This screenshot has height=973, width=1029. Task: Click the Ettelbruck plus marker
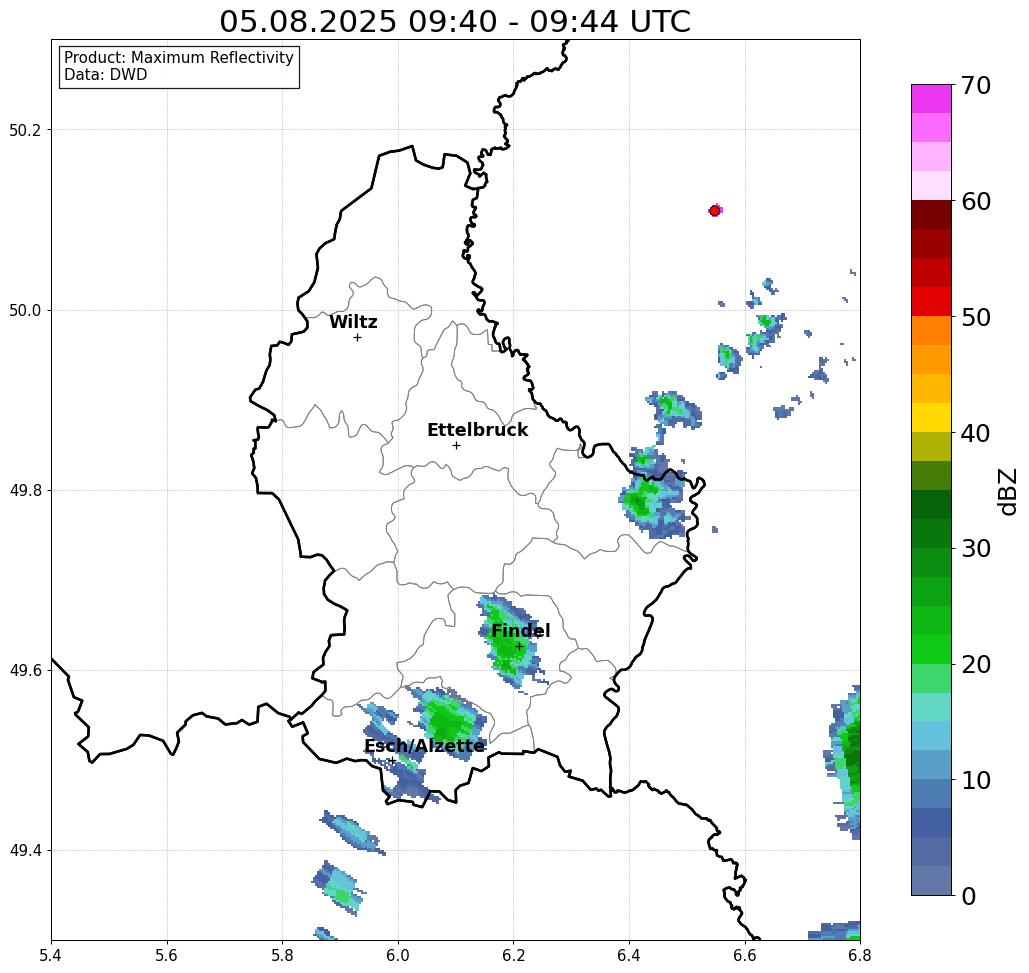[x=456, y=445]
